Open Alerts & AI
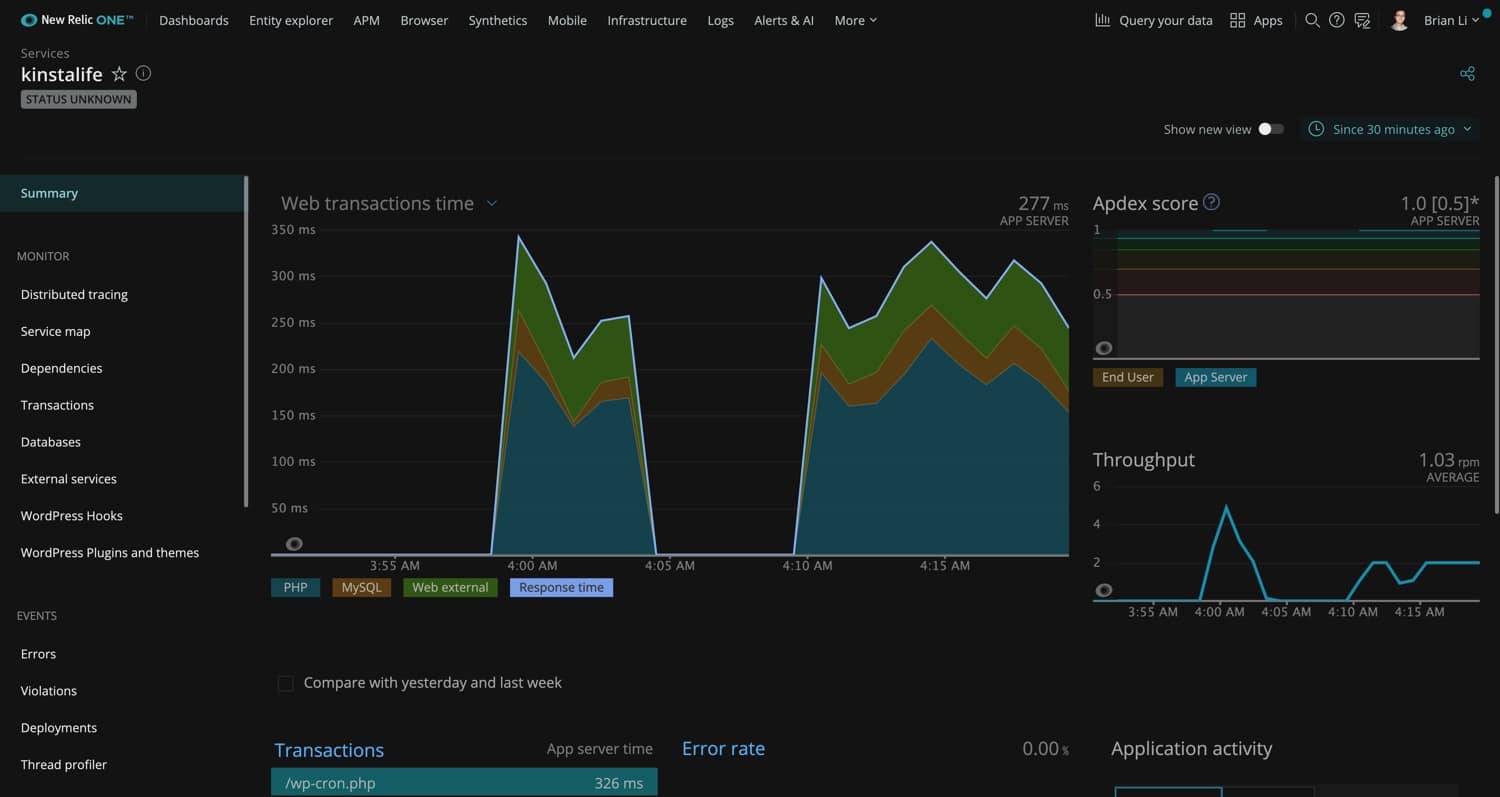Image resolution: width=1500 pixels, height=797 pixels. click(x=784, y=20)
